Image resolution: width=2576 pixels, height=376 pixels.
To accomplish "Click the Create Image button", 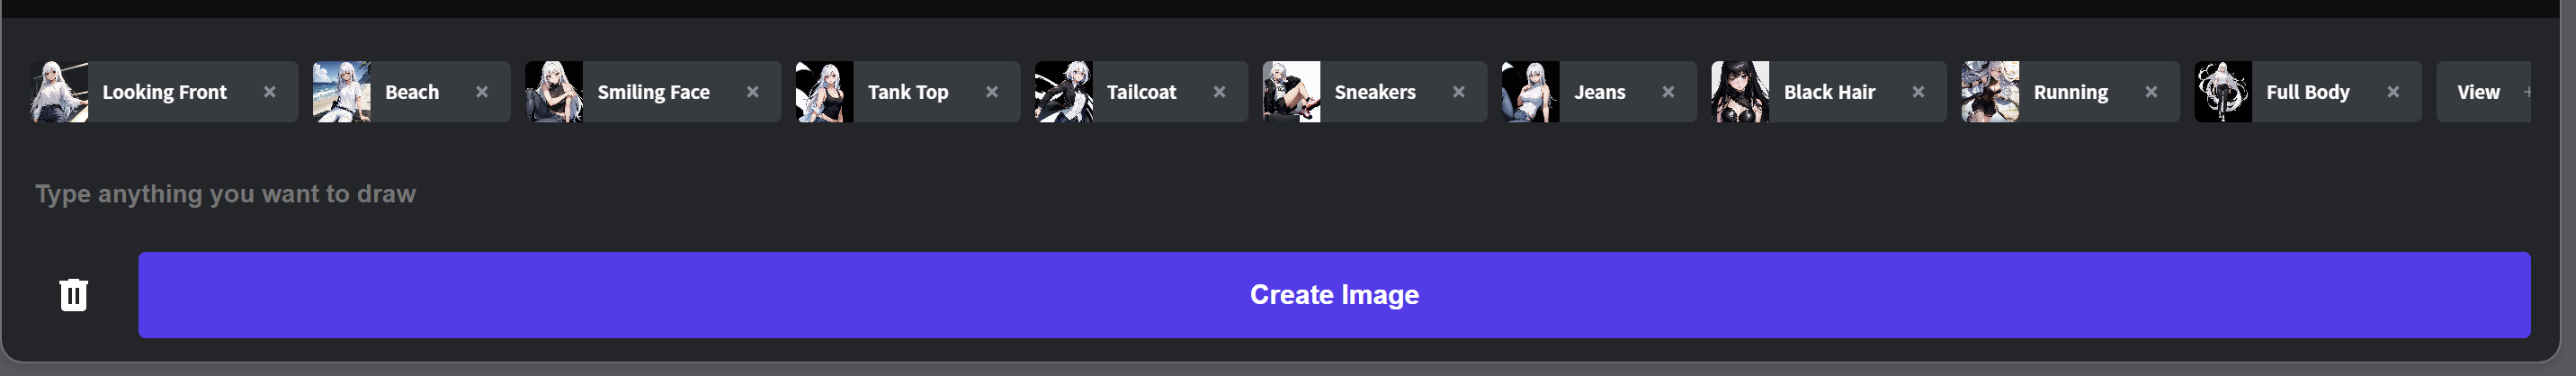I will point(1334,295).
